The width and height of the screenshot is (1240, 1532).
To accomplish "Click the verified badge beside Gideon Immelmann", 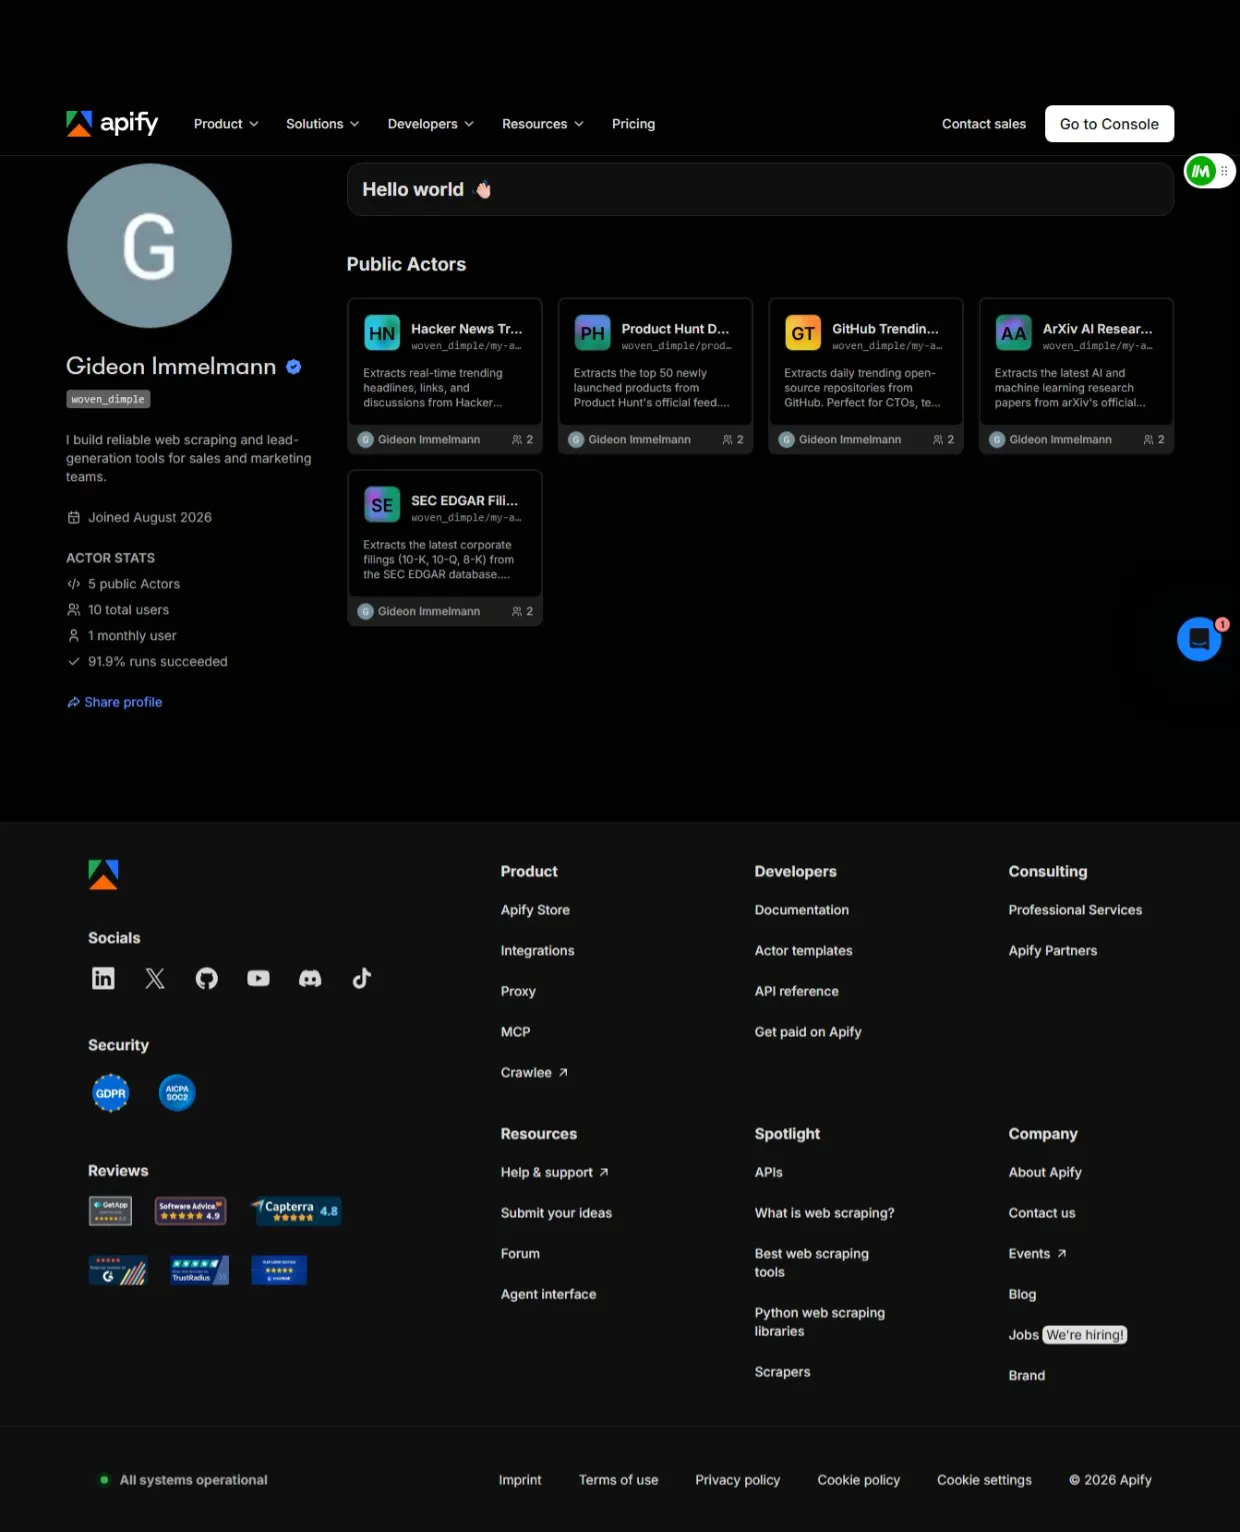I will coord(294,367).
